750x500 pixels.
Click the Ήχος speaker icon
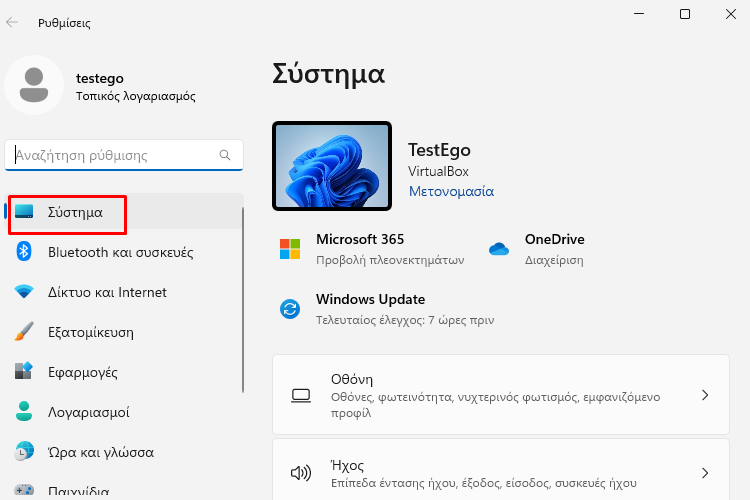(301, 473)
